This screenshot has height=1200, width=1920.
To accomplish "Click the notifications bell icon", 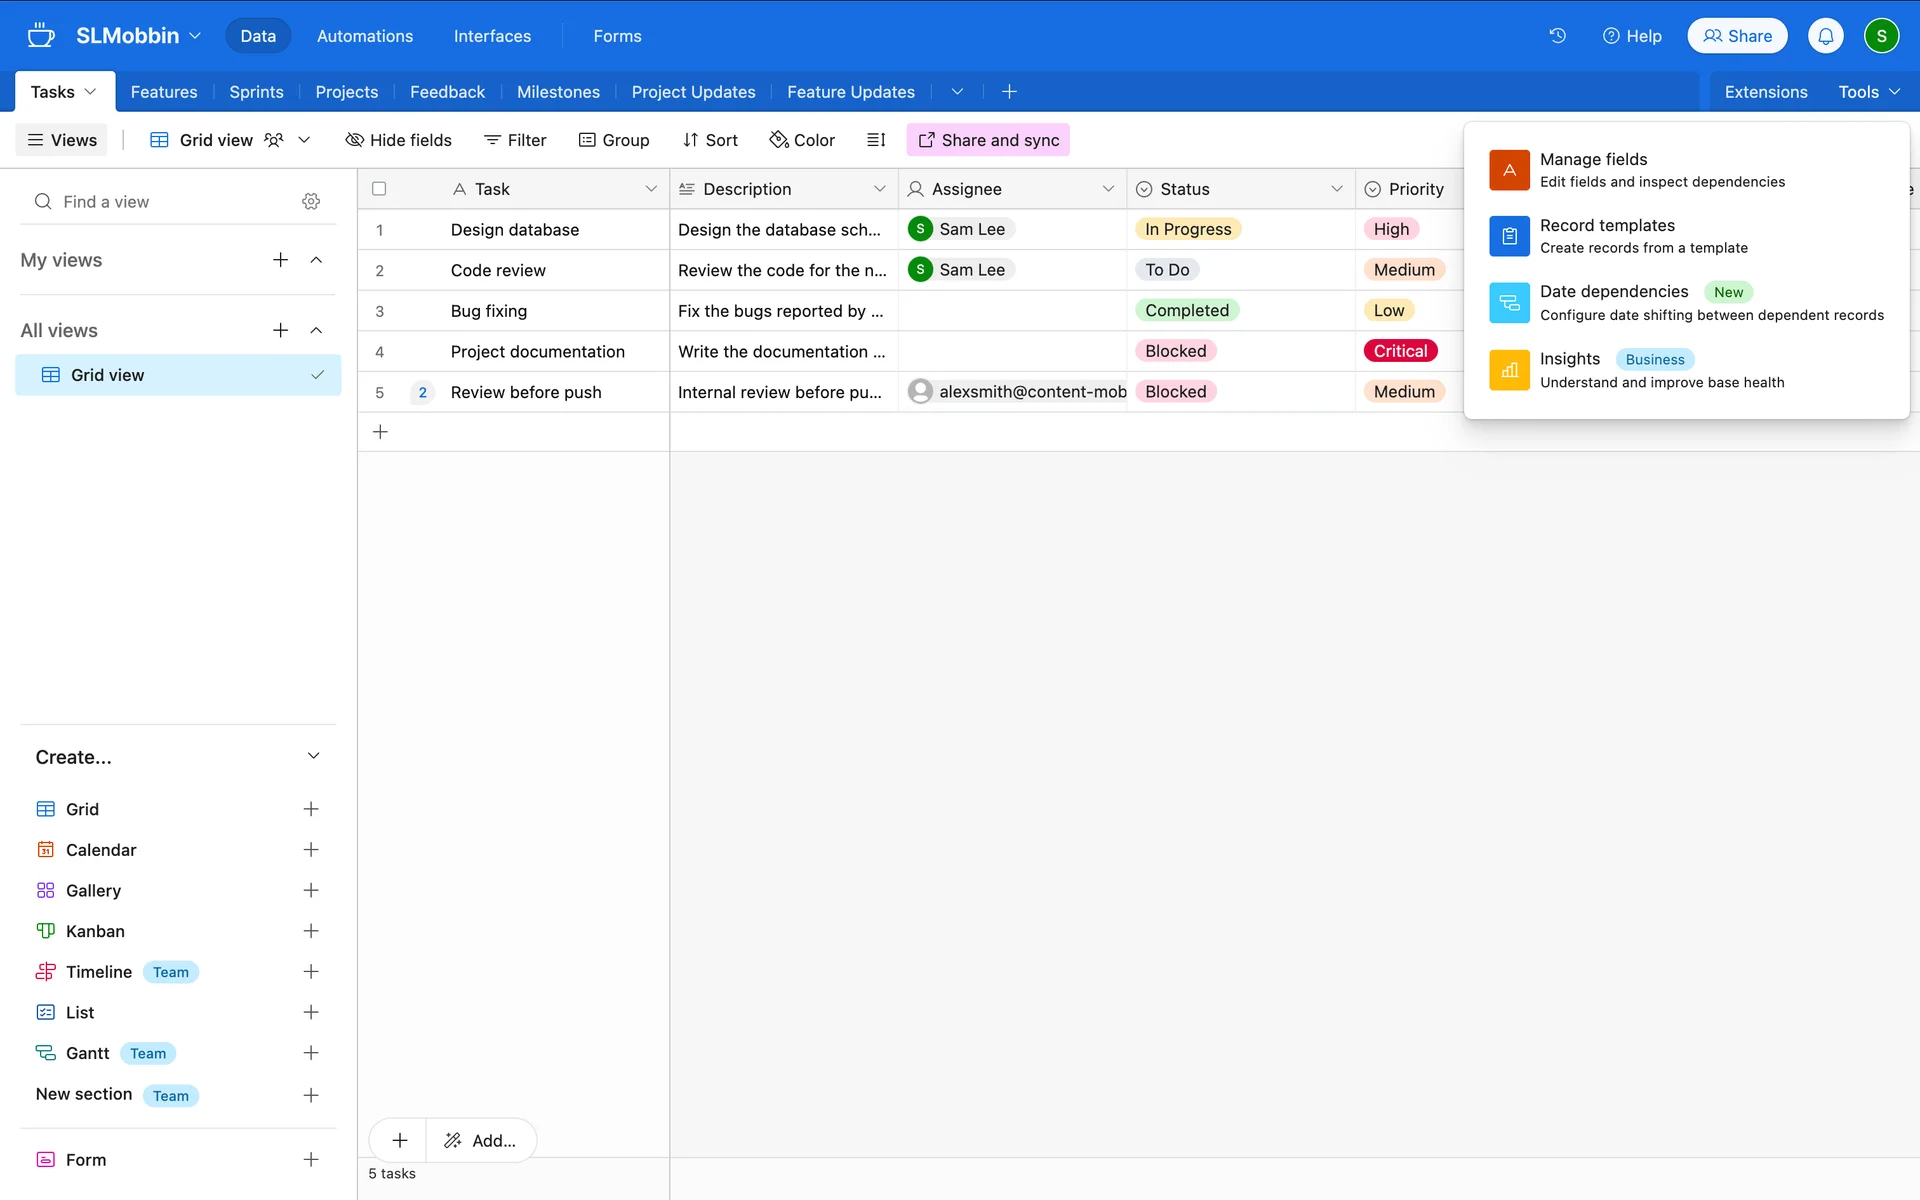I will 1825,36.
